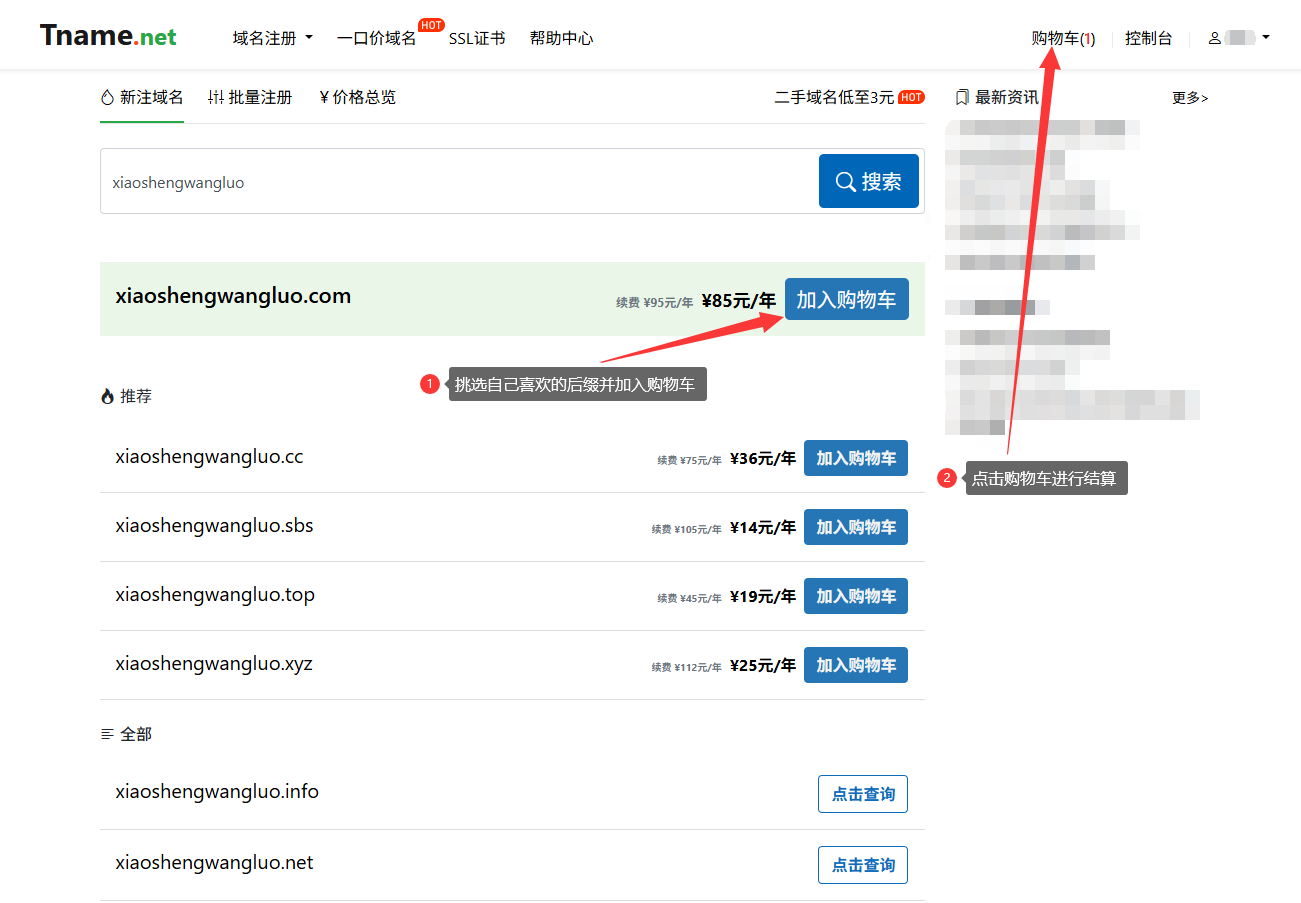Viewport: 1301px width, 903px height.
Task: Click the HOT badge on 一口价域名
Action: [431, 25]
